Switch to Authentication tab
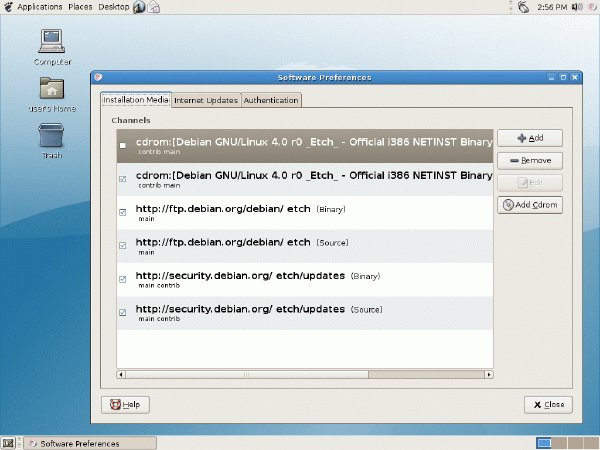600x450 pixels. (271, 100)
